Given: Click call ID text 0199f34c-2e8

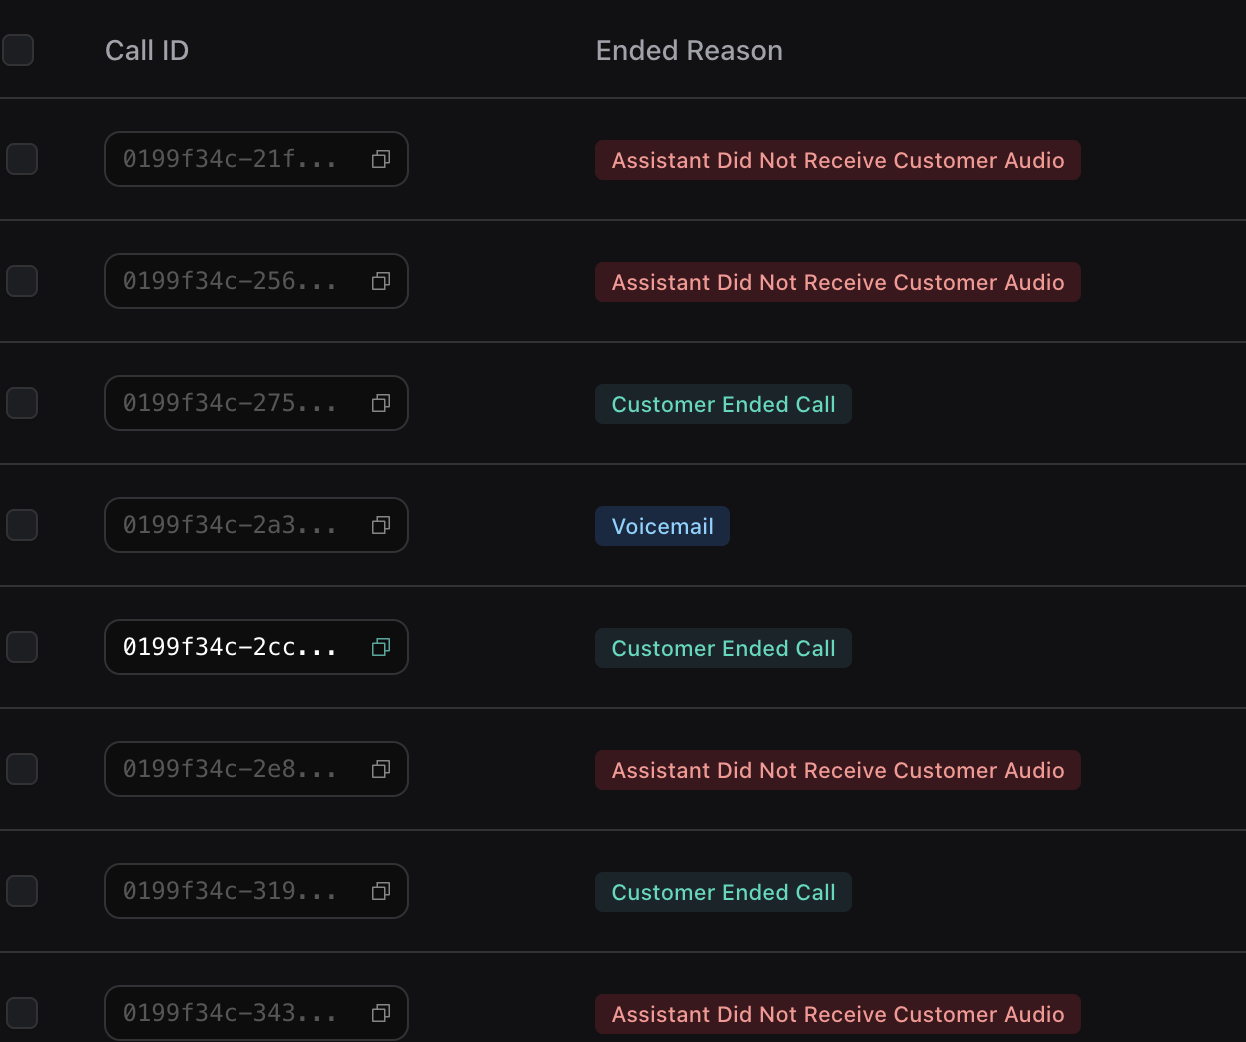Looking at the screenshot, I should tap(229, 770).
